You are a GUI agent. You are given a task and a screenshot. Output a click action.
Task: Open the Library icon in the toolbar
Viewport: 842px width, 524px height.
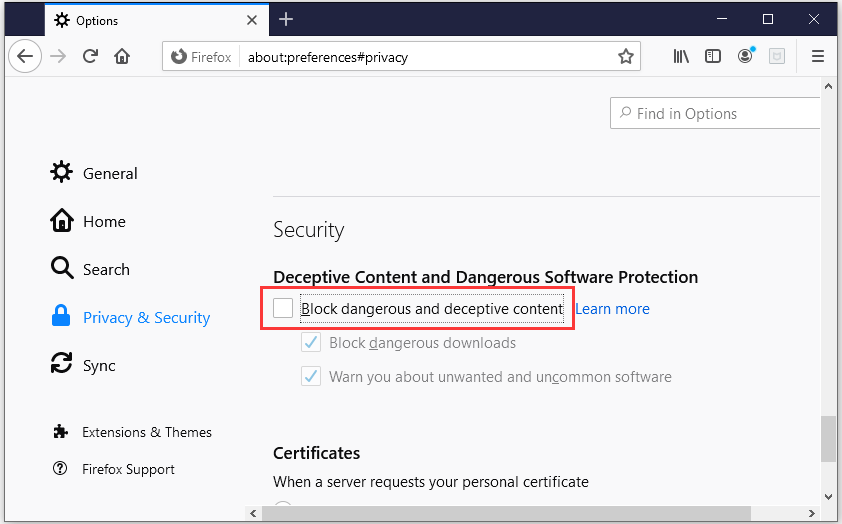click(681, 56)
